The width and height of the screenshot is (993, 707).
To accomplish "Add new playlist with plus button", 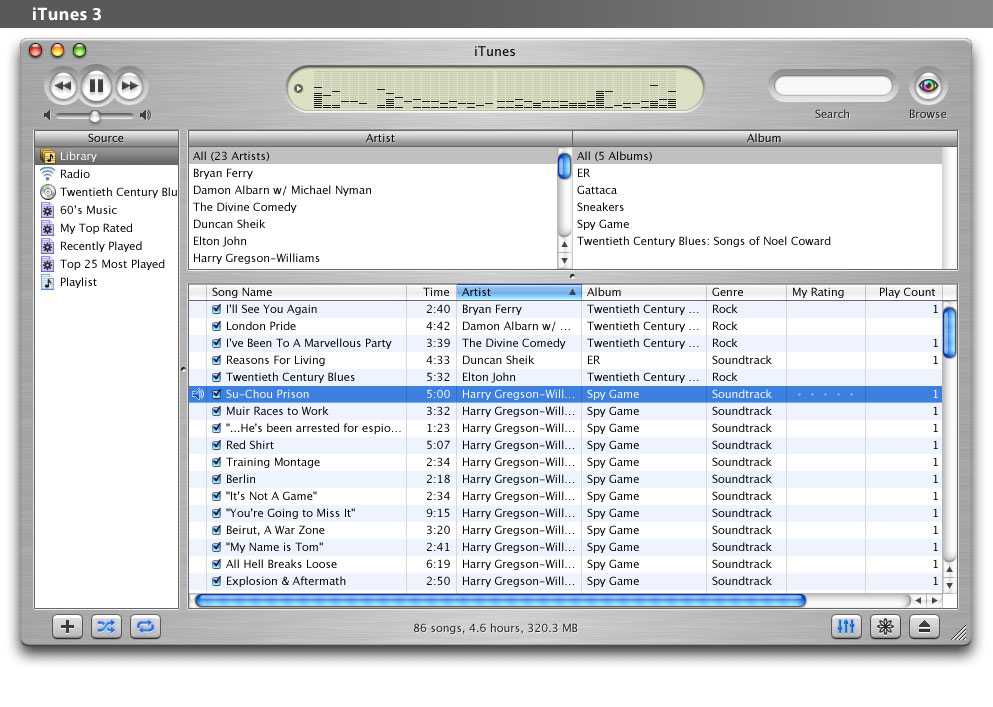I will click(x=67, y=627).
